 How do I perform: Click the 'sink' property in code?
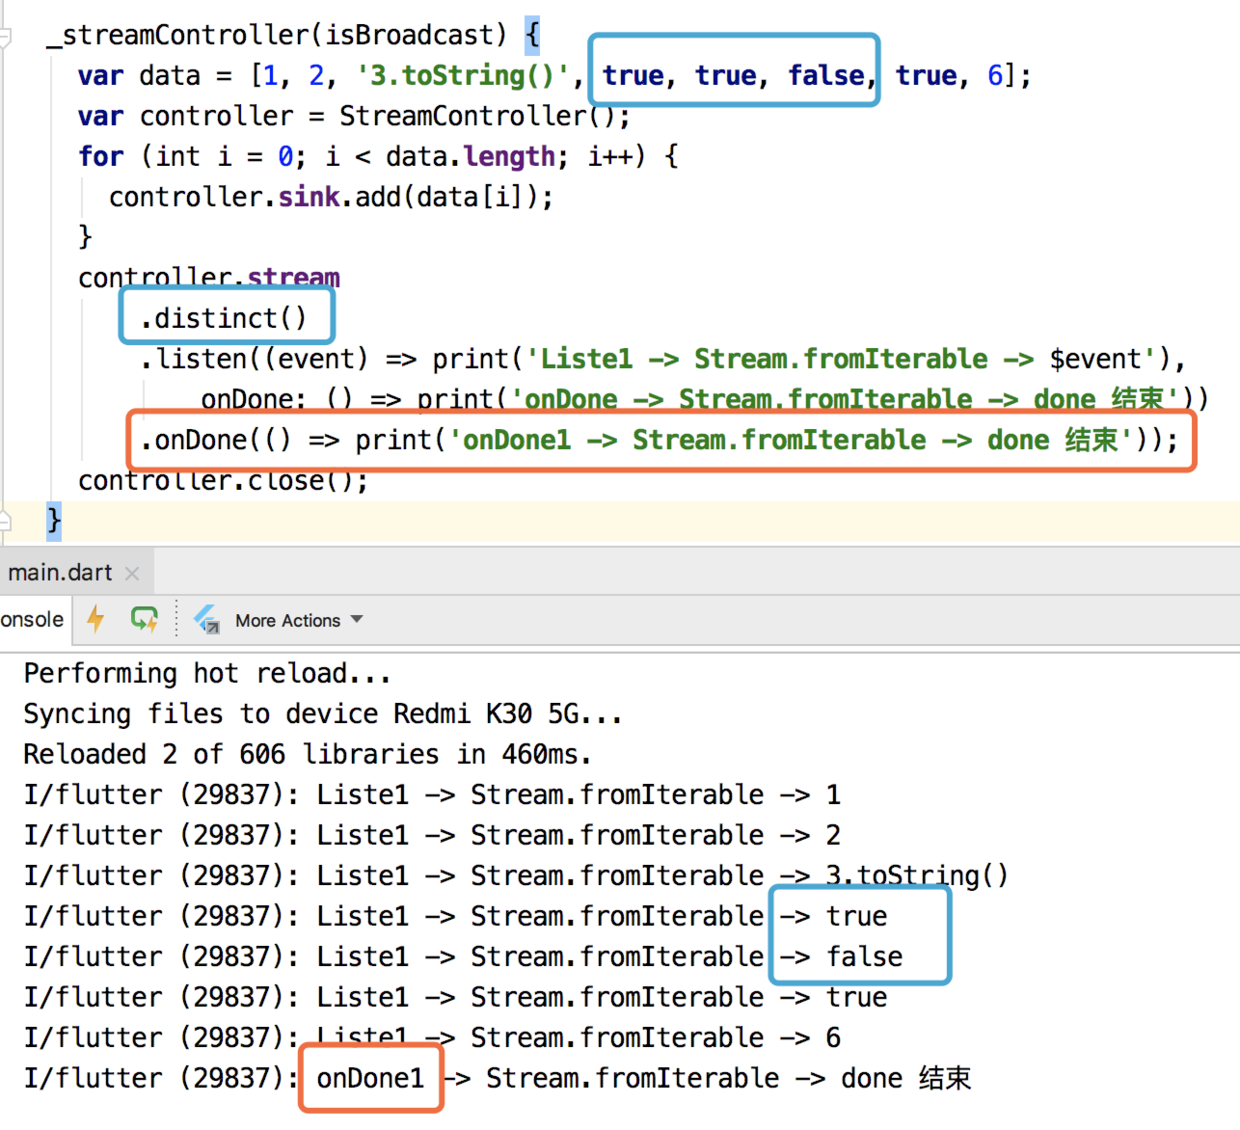point(309,197)
